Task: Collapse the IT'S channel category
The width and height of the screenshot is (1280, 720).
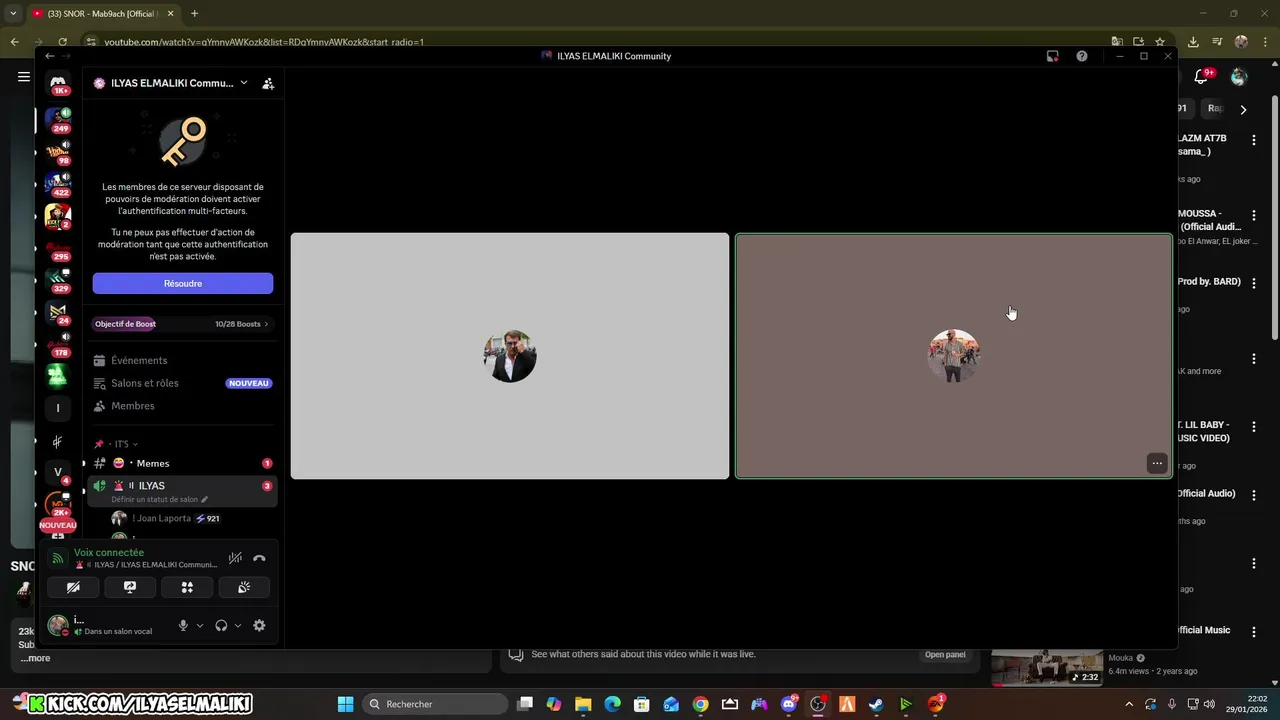Action: (124, 444)
